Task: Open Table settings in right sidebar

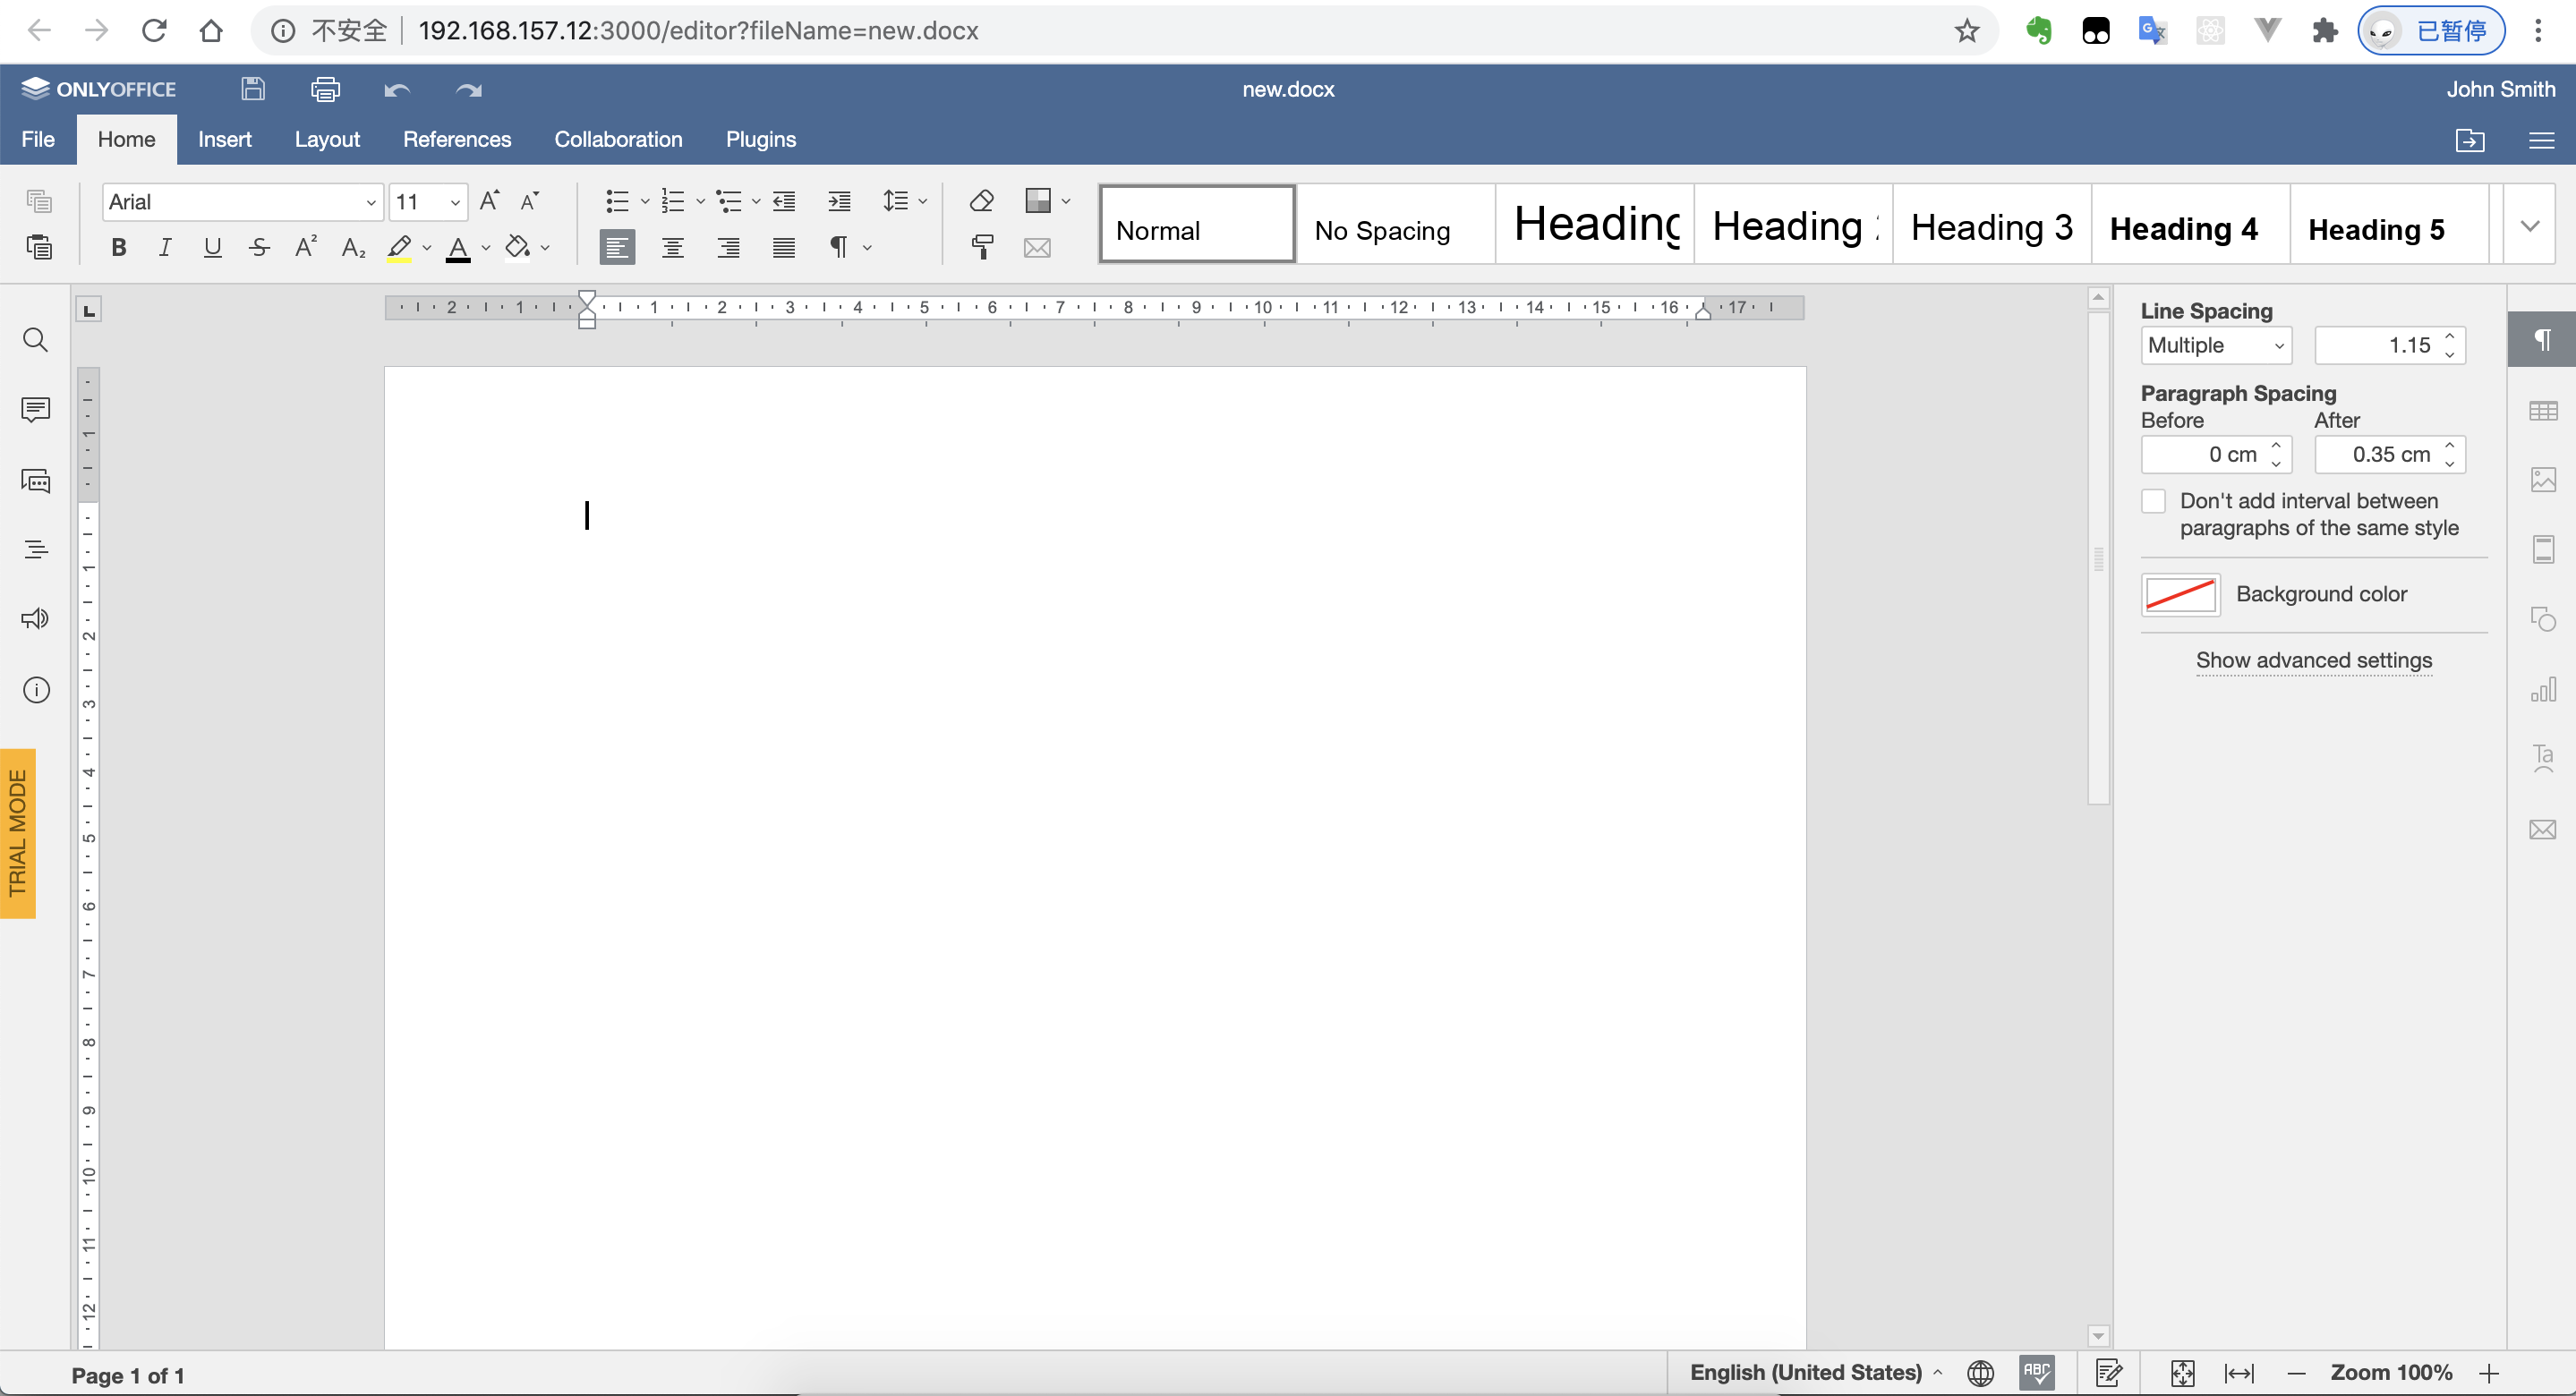Action: [x=2542, y=411]
